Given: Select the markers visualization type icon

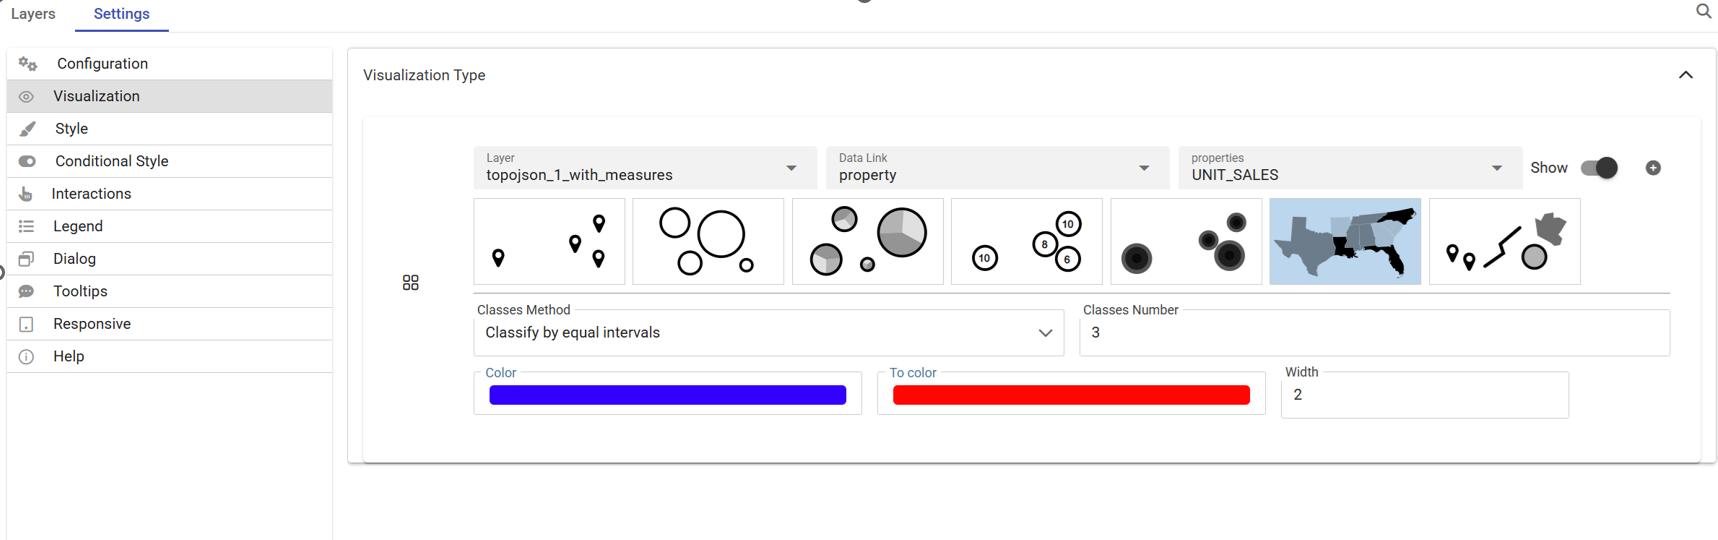Looking at the screenshot, I should click(549, 241).
